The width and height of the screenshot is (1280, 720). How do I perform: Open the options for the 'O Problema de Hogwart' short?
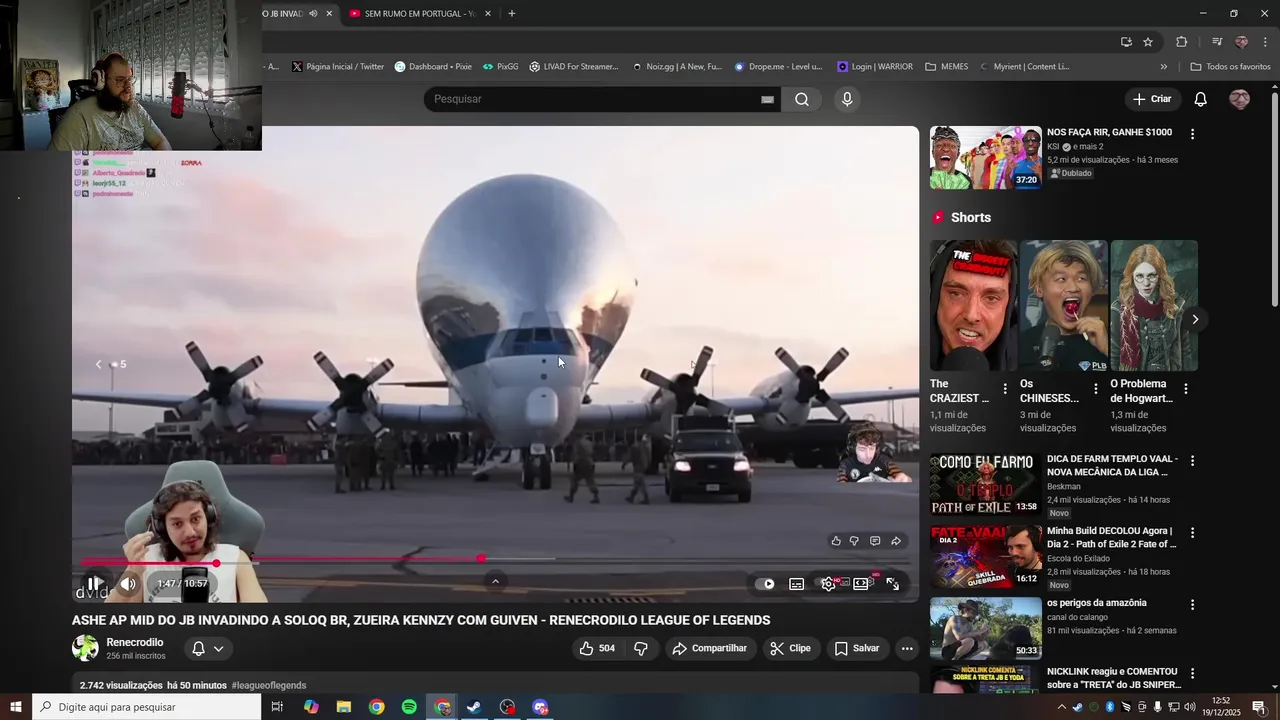(1186, 389)
